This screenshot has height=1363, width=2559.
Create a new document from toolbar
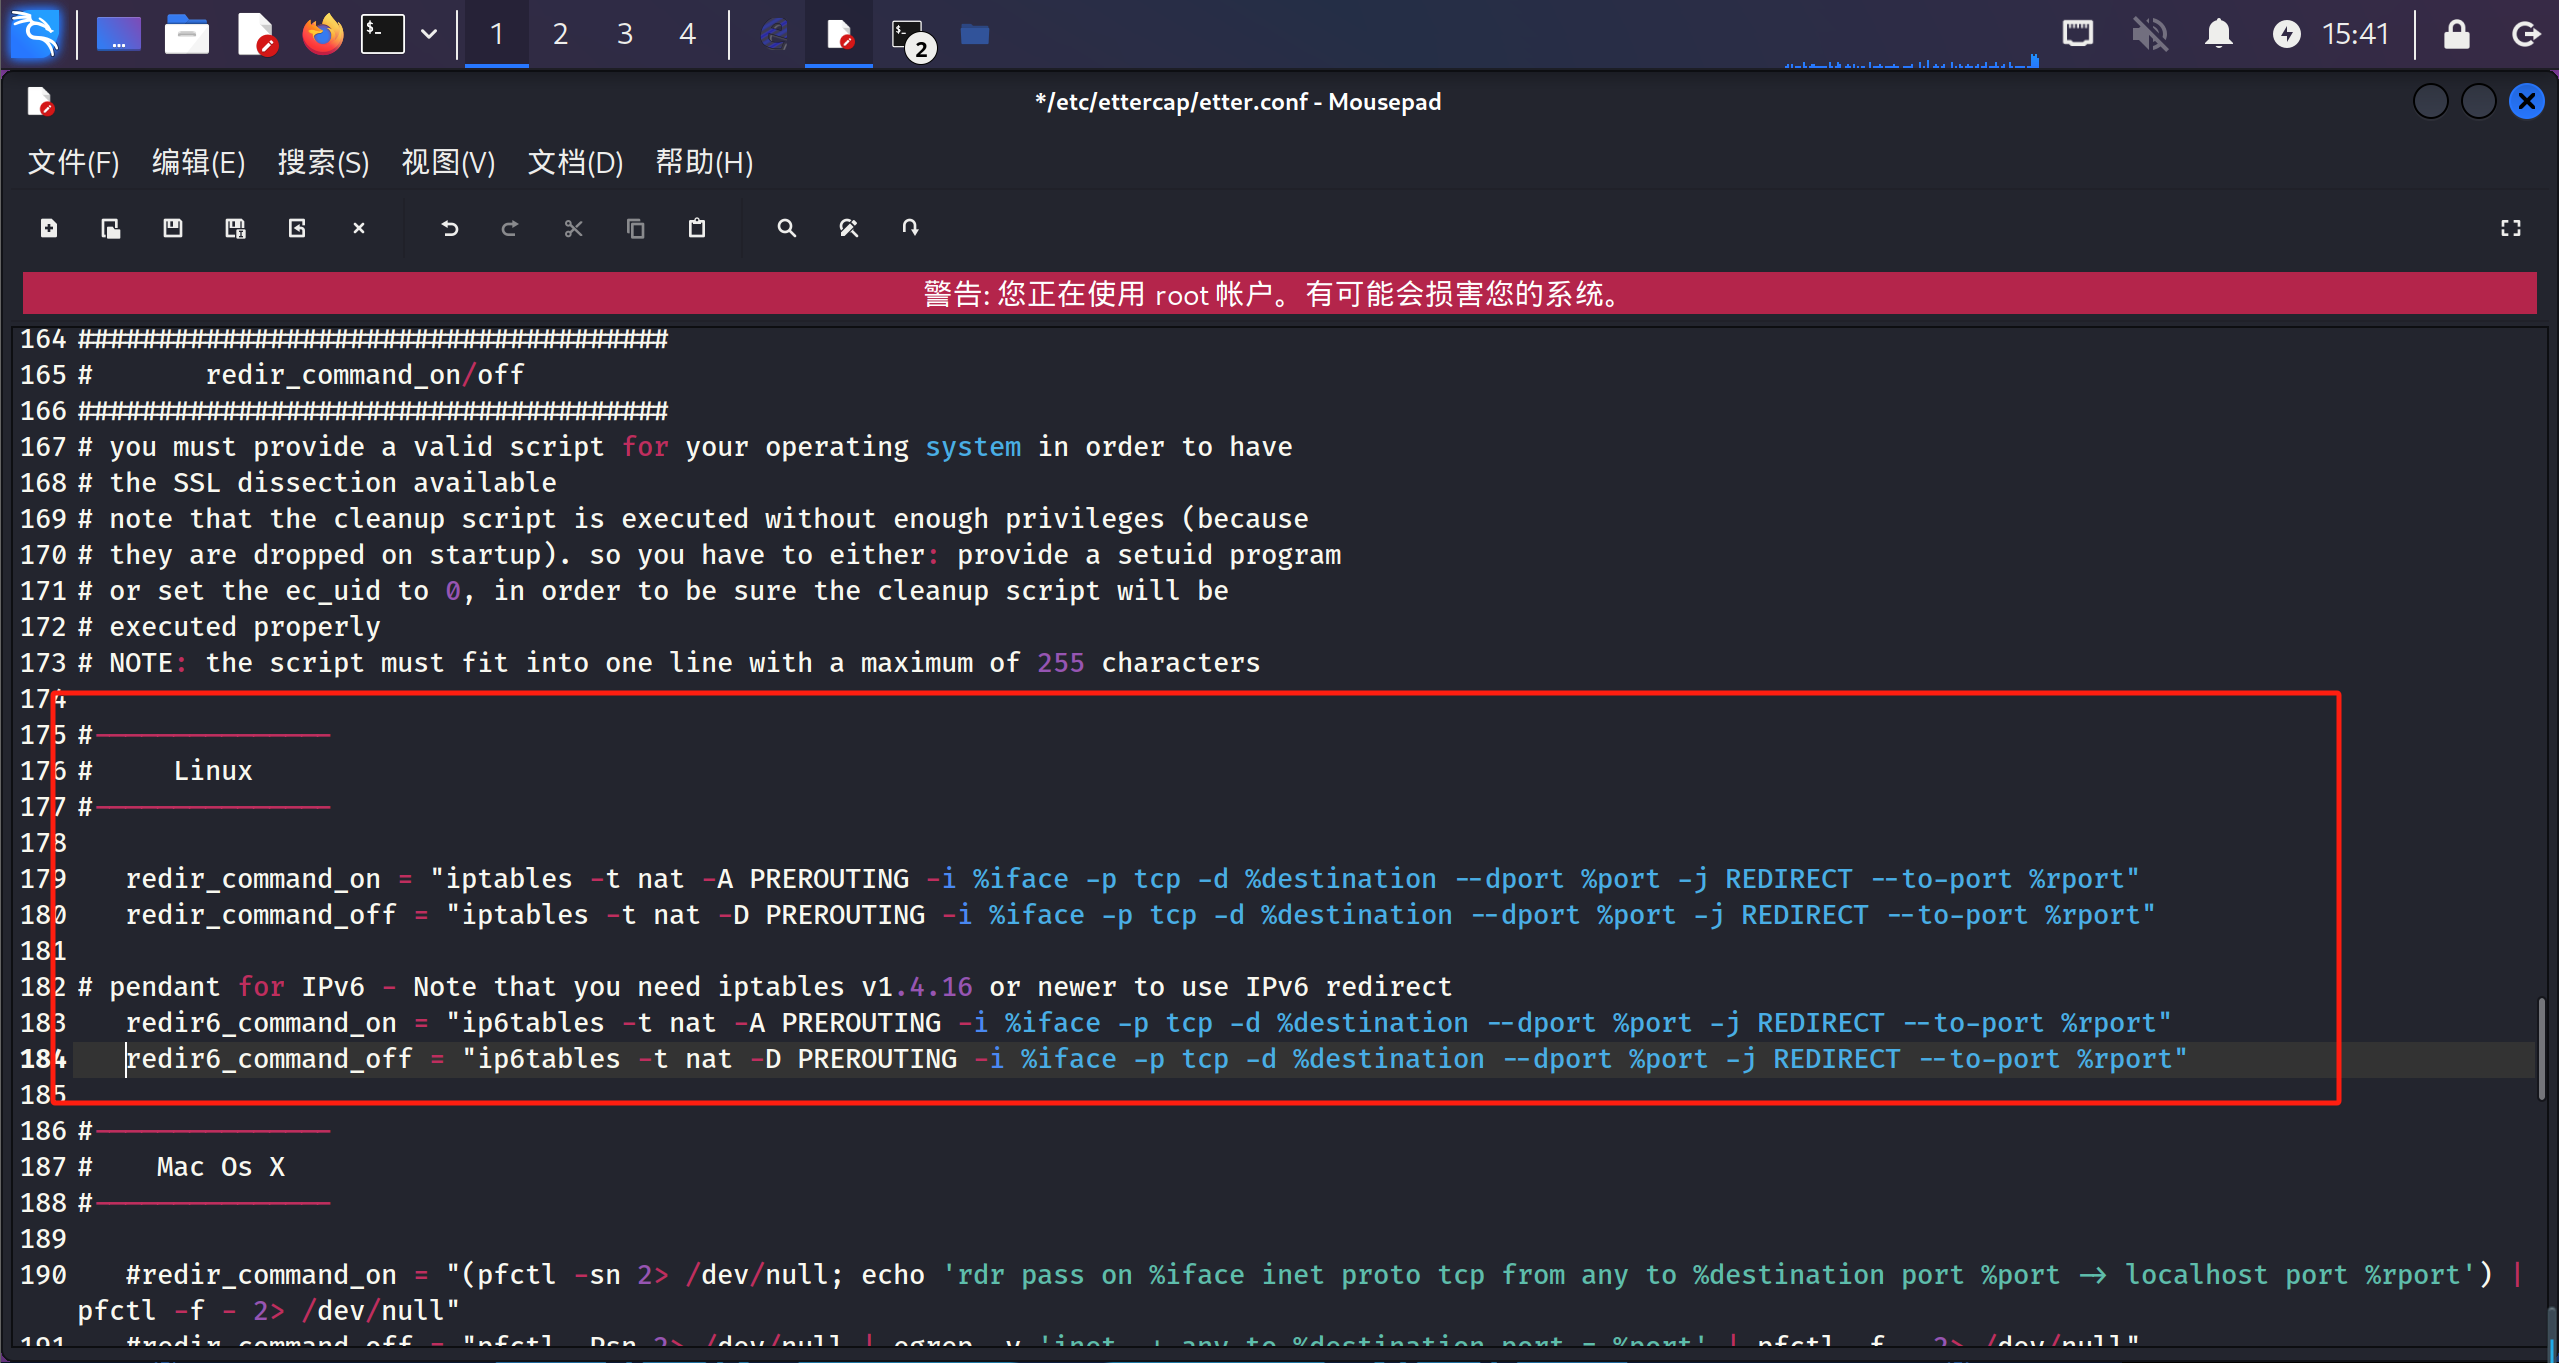[48, 229]
